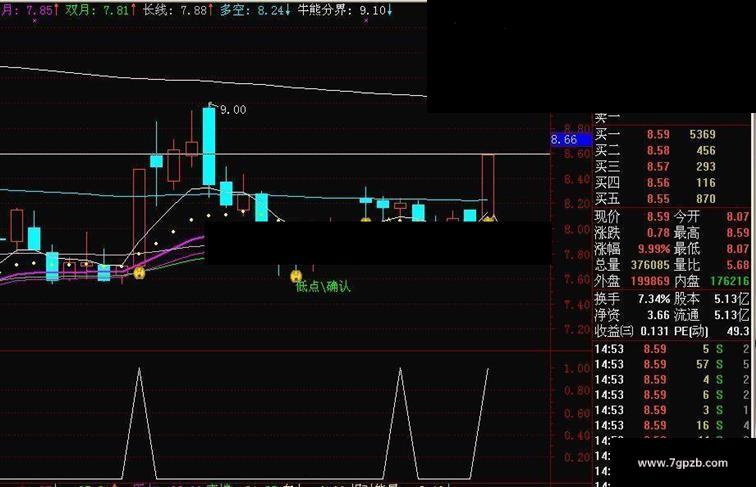Select the 买二 bid row at 8.58
The image size is (756, 487).
[x=671, y=151]
